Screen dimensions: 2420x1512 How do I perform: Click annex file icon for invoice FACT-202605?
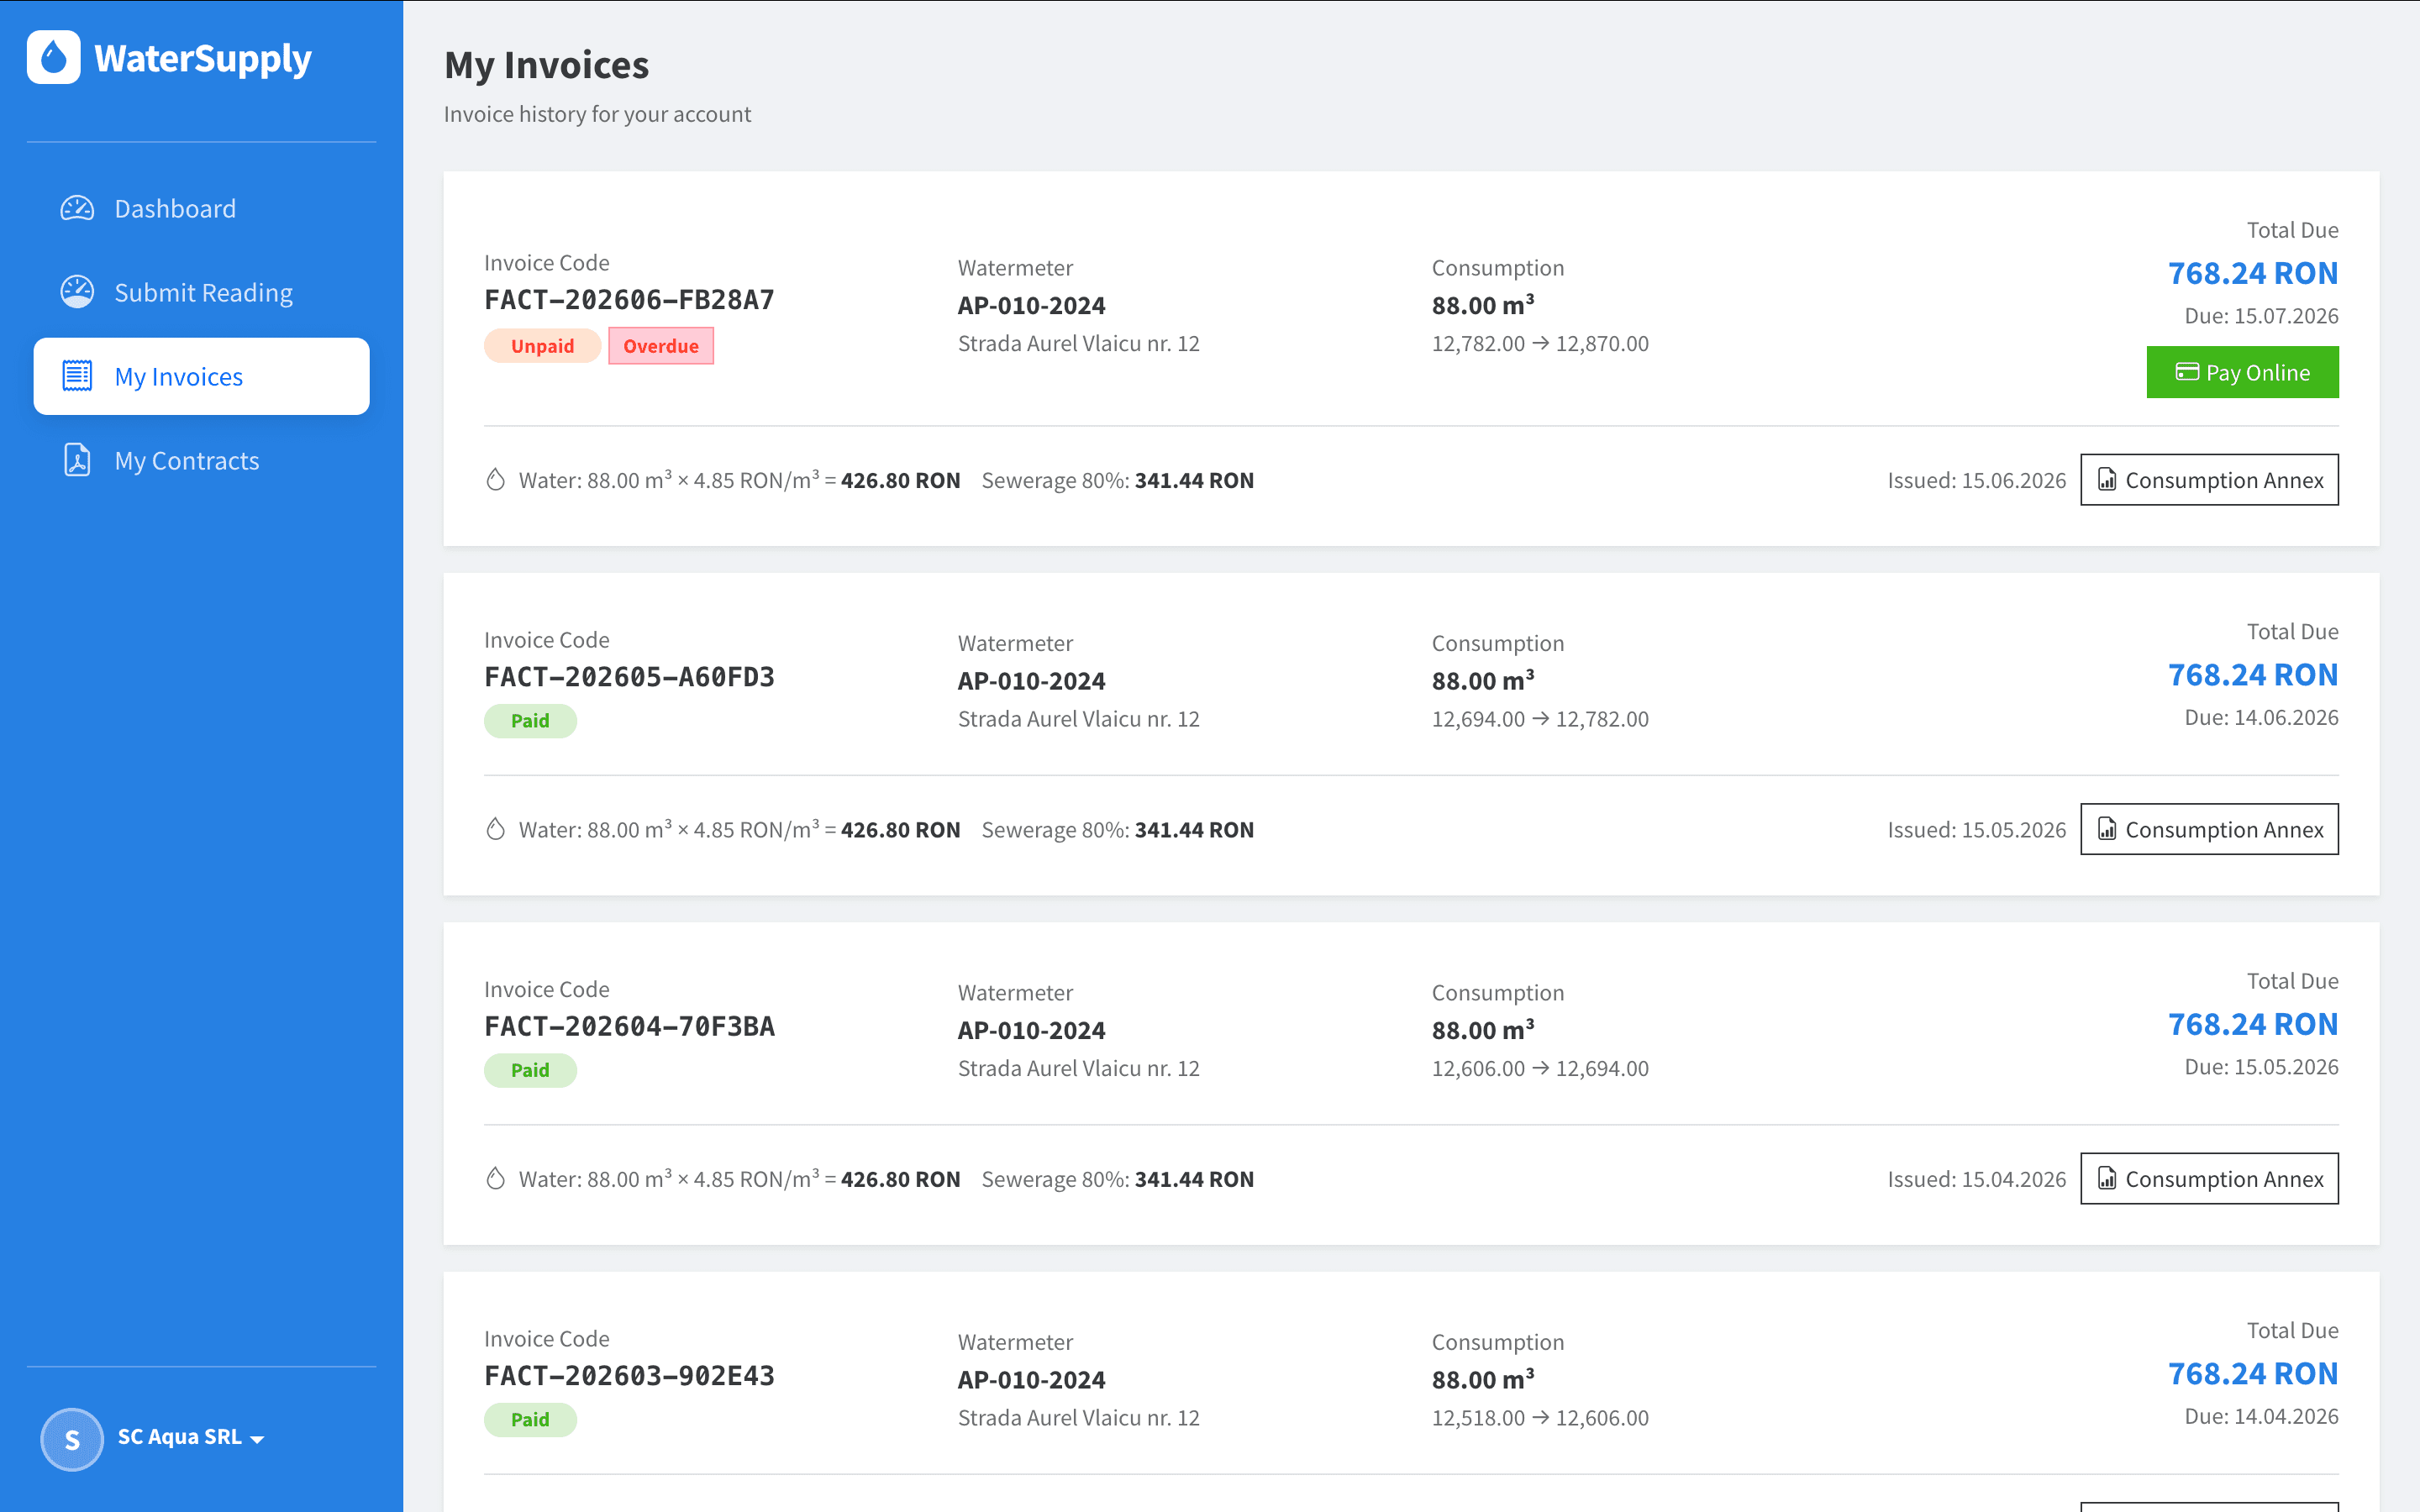(x=2106, y=829)
